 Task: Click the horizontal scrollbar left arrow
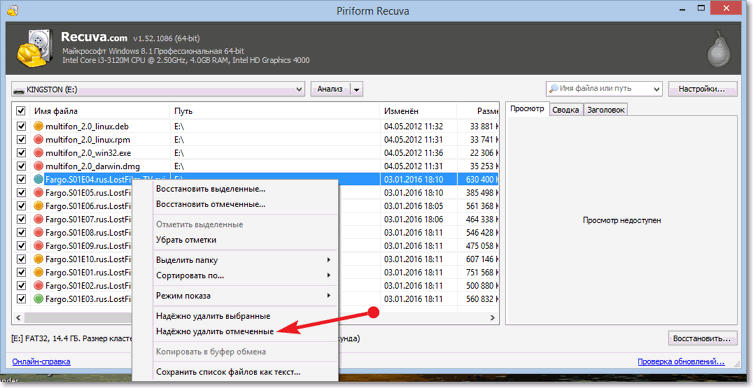pos(19,318)
